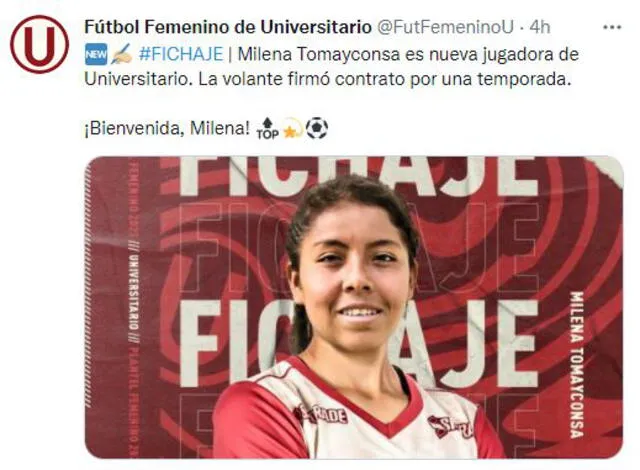Screen dimensions: 640x470
Task: Click the vertical Universitario text on the banner
Action: pyautogui.click(x=133, y=292)
